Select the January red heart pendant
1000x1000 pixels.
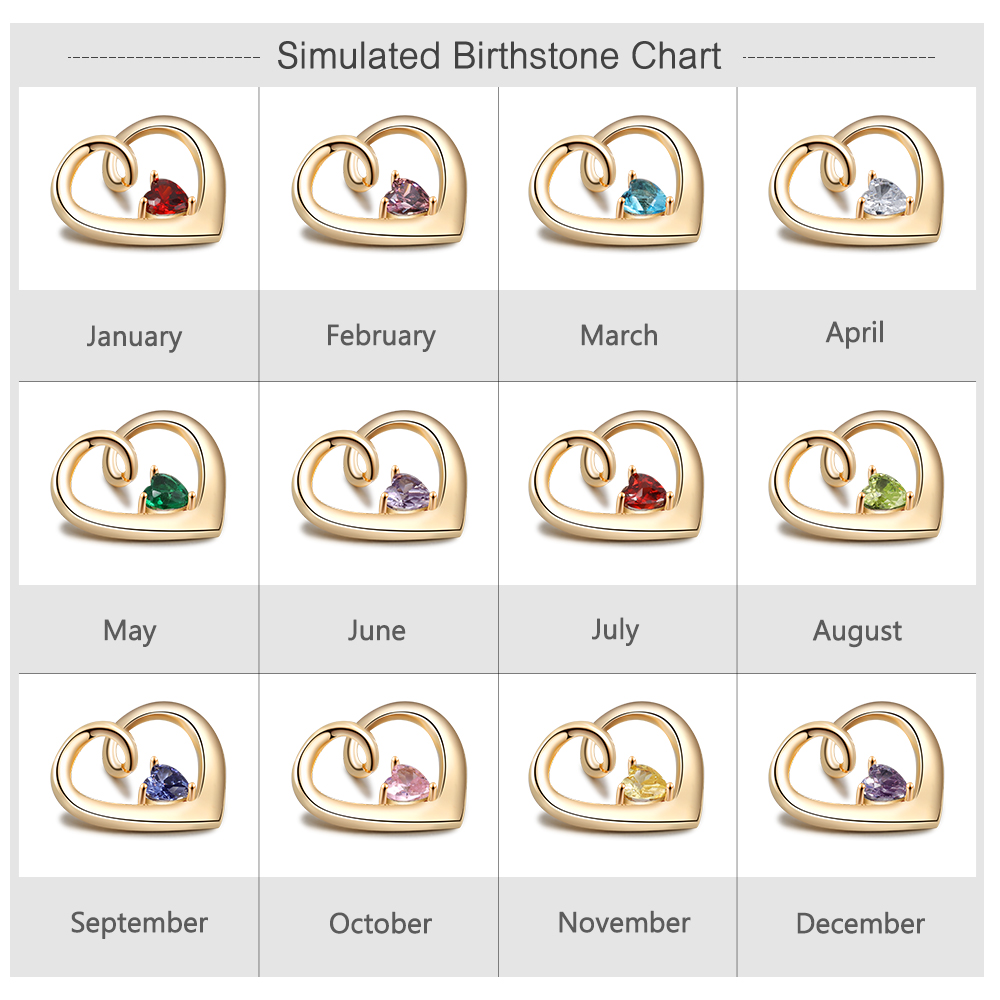(138, 180)
